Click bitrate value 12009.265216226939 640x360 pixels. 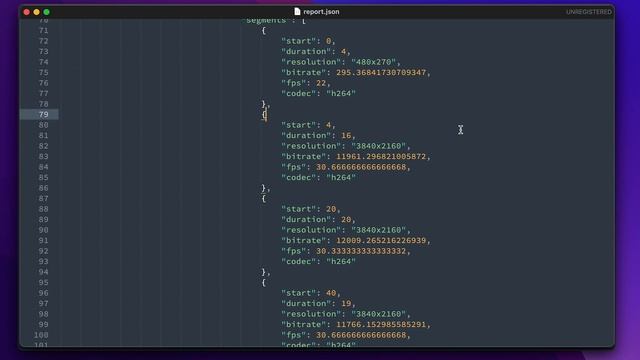point(381,241)
